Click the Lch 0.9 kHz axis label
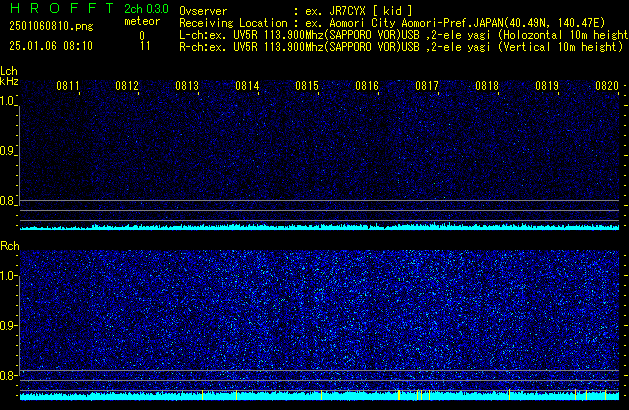This screenshot has height=410, width=629. click(x=7, y=151)
